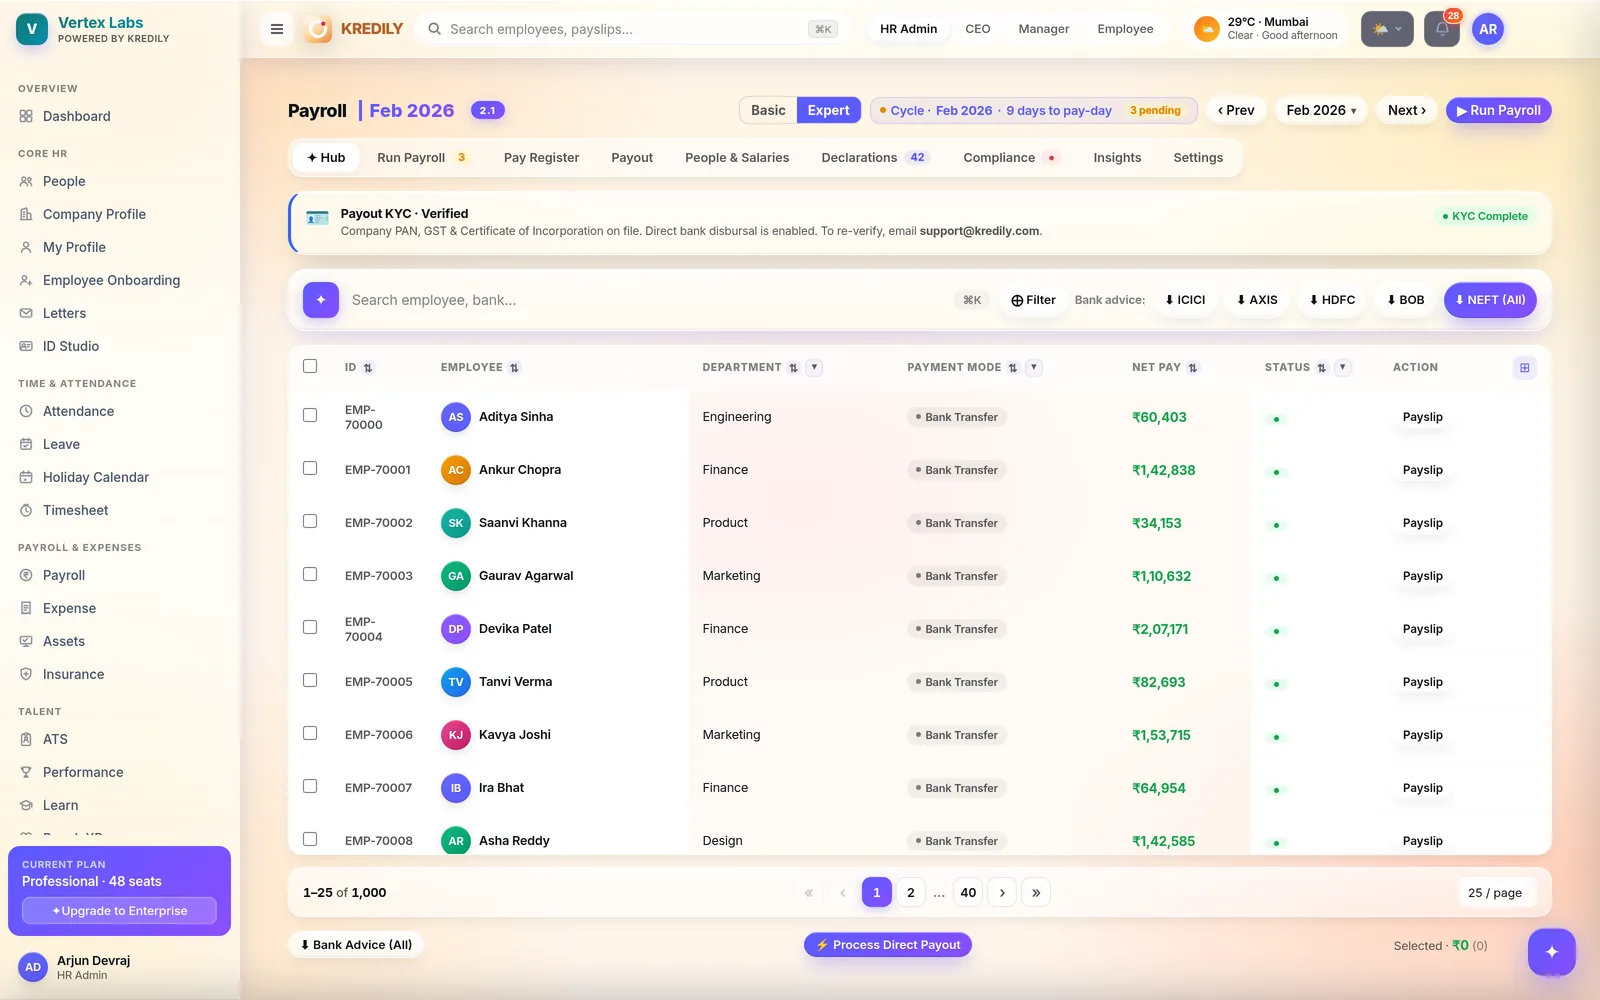
Task: Open the Filter options
Action: [1033, 300]
